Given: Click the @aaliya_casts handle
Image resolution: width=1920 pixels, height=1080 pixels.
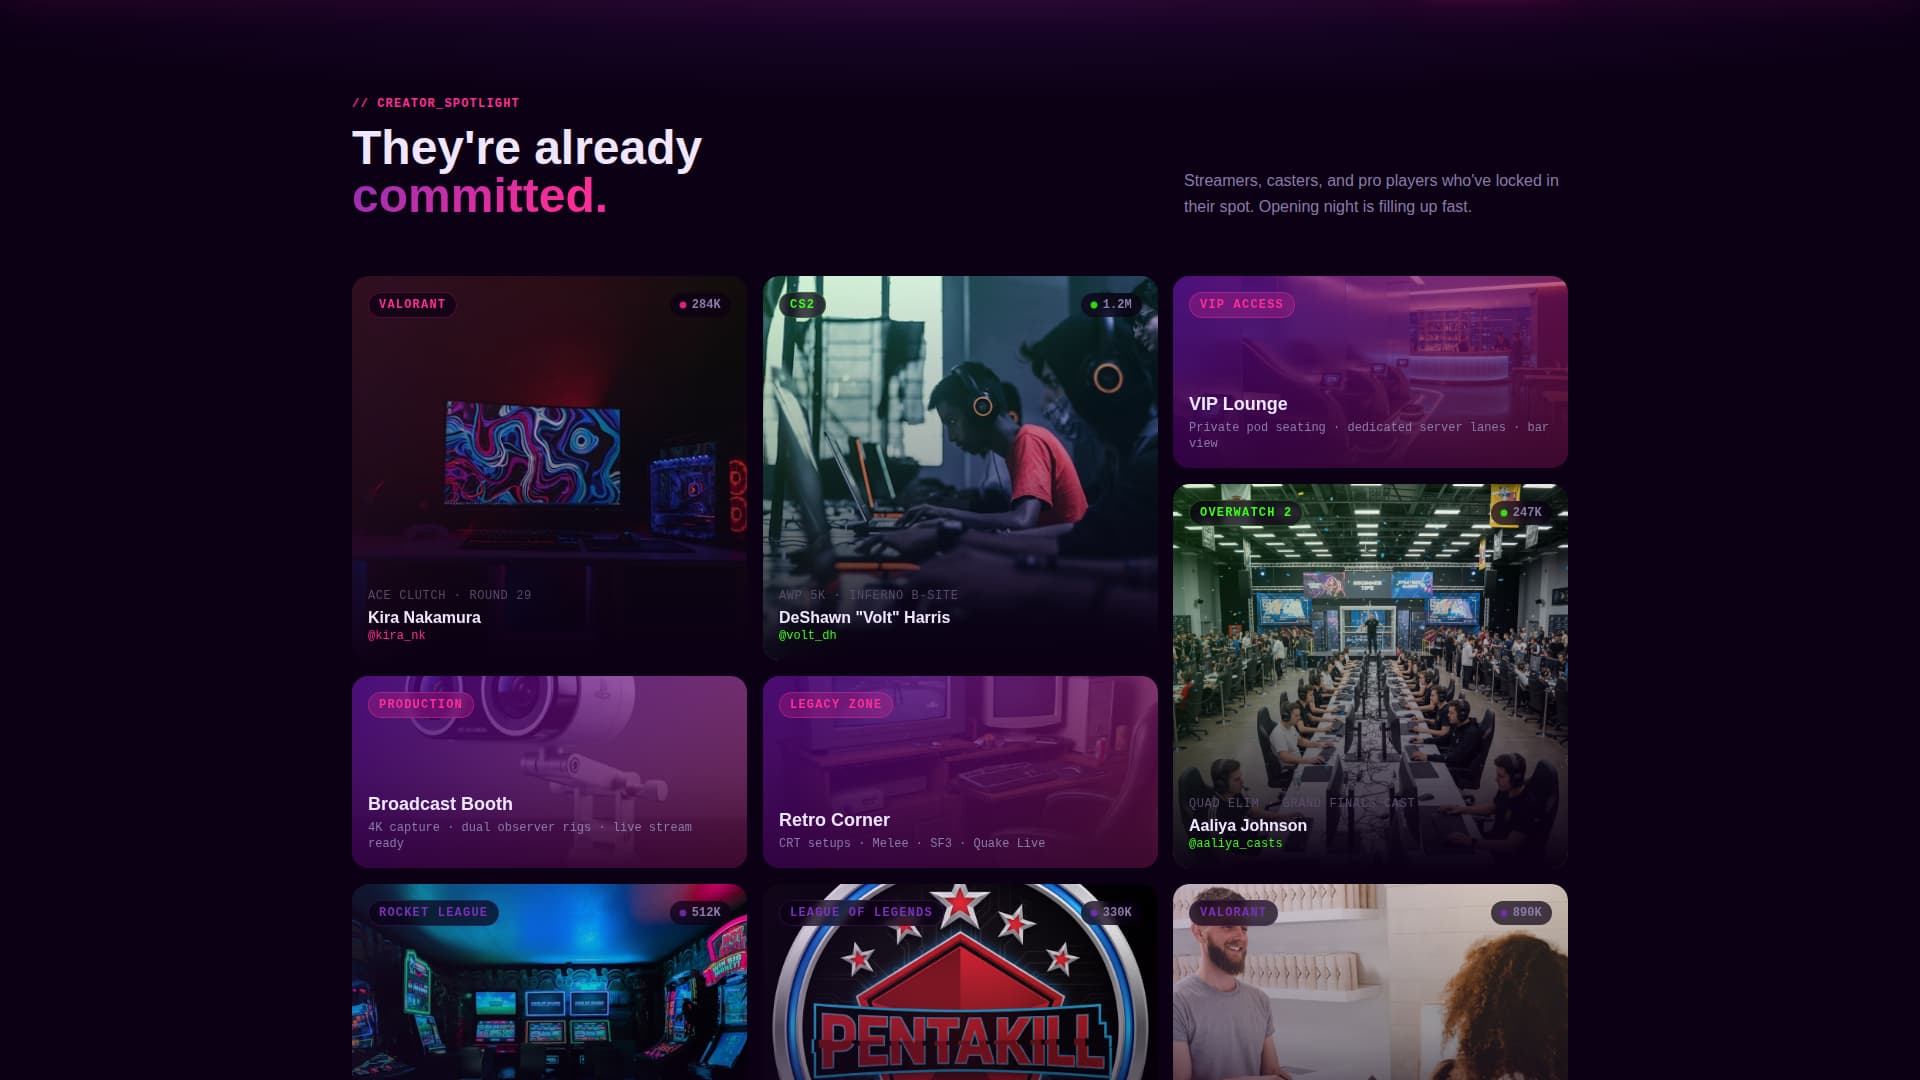Looking at the screenshot, I should pyautogui.click(x=1235, y=843).
